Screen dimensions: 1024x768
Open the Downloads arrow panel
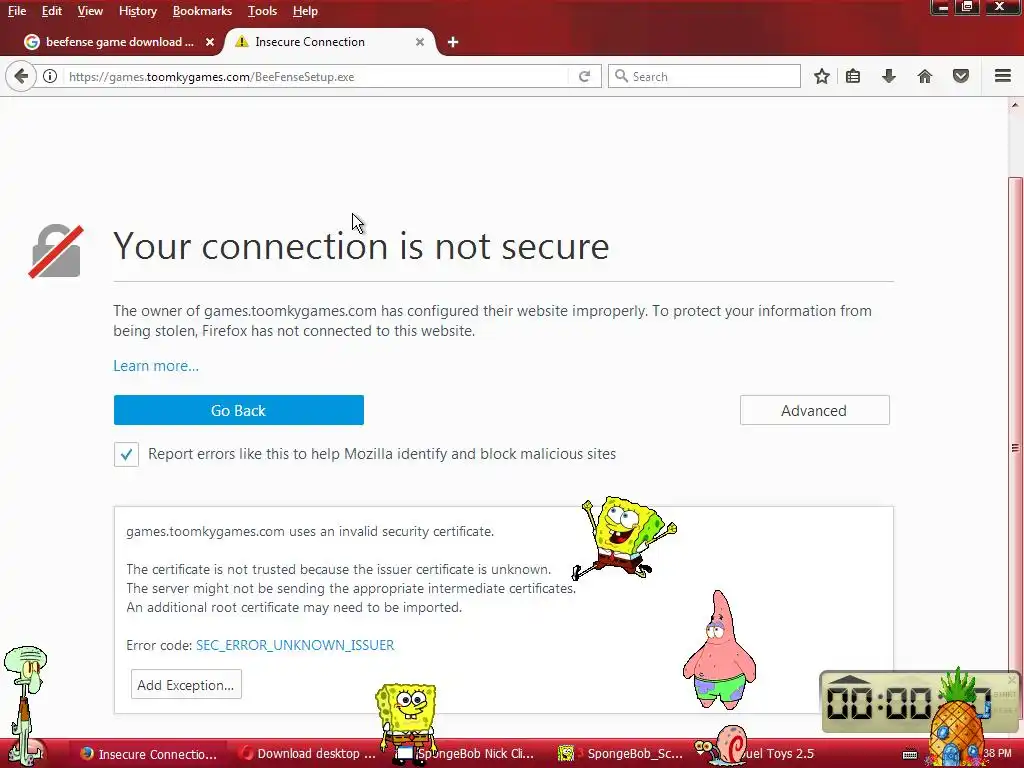pyautogui.click(x=889, y=76)
